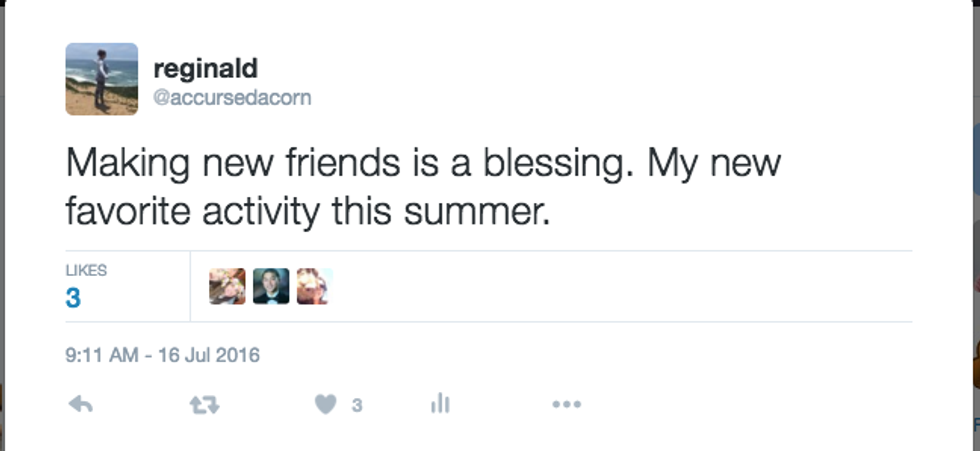Click the display name reginald
The width and height of the screenshot is (980, 451).
click(x=205, y=69)
